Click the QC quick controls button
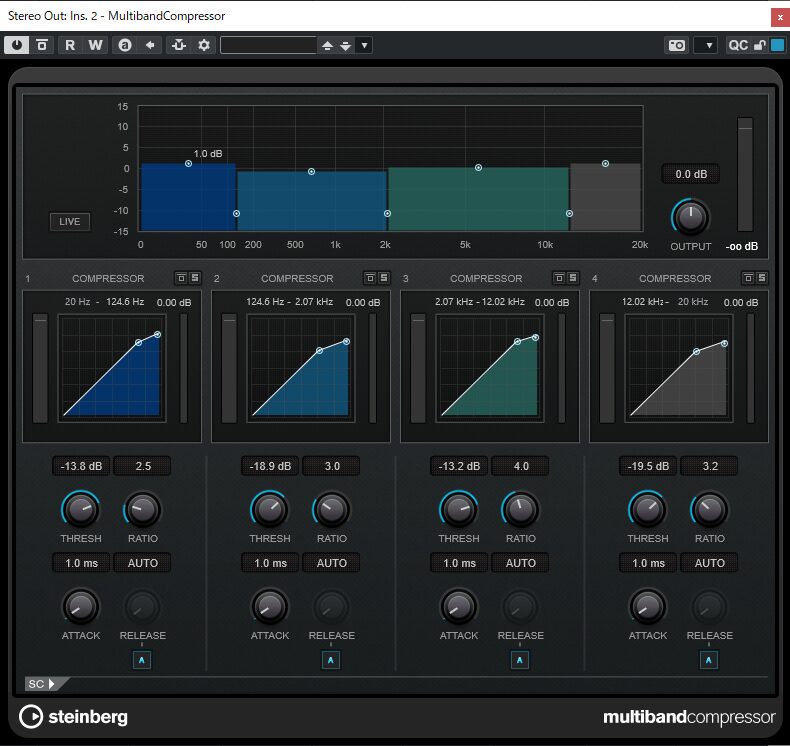This screenshot has height=746, width=790. (738, 45)
